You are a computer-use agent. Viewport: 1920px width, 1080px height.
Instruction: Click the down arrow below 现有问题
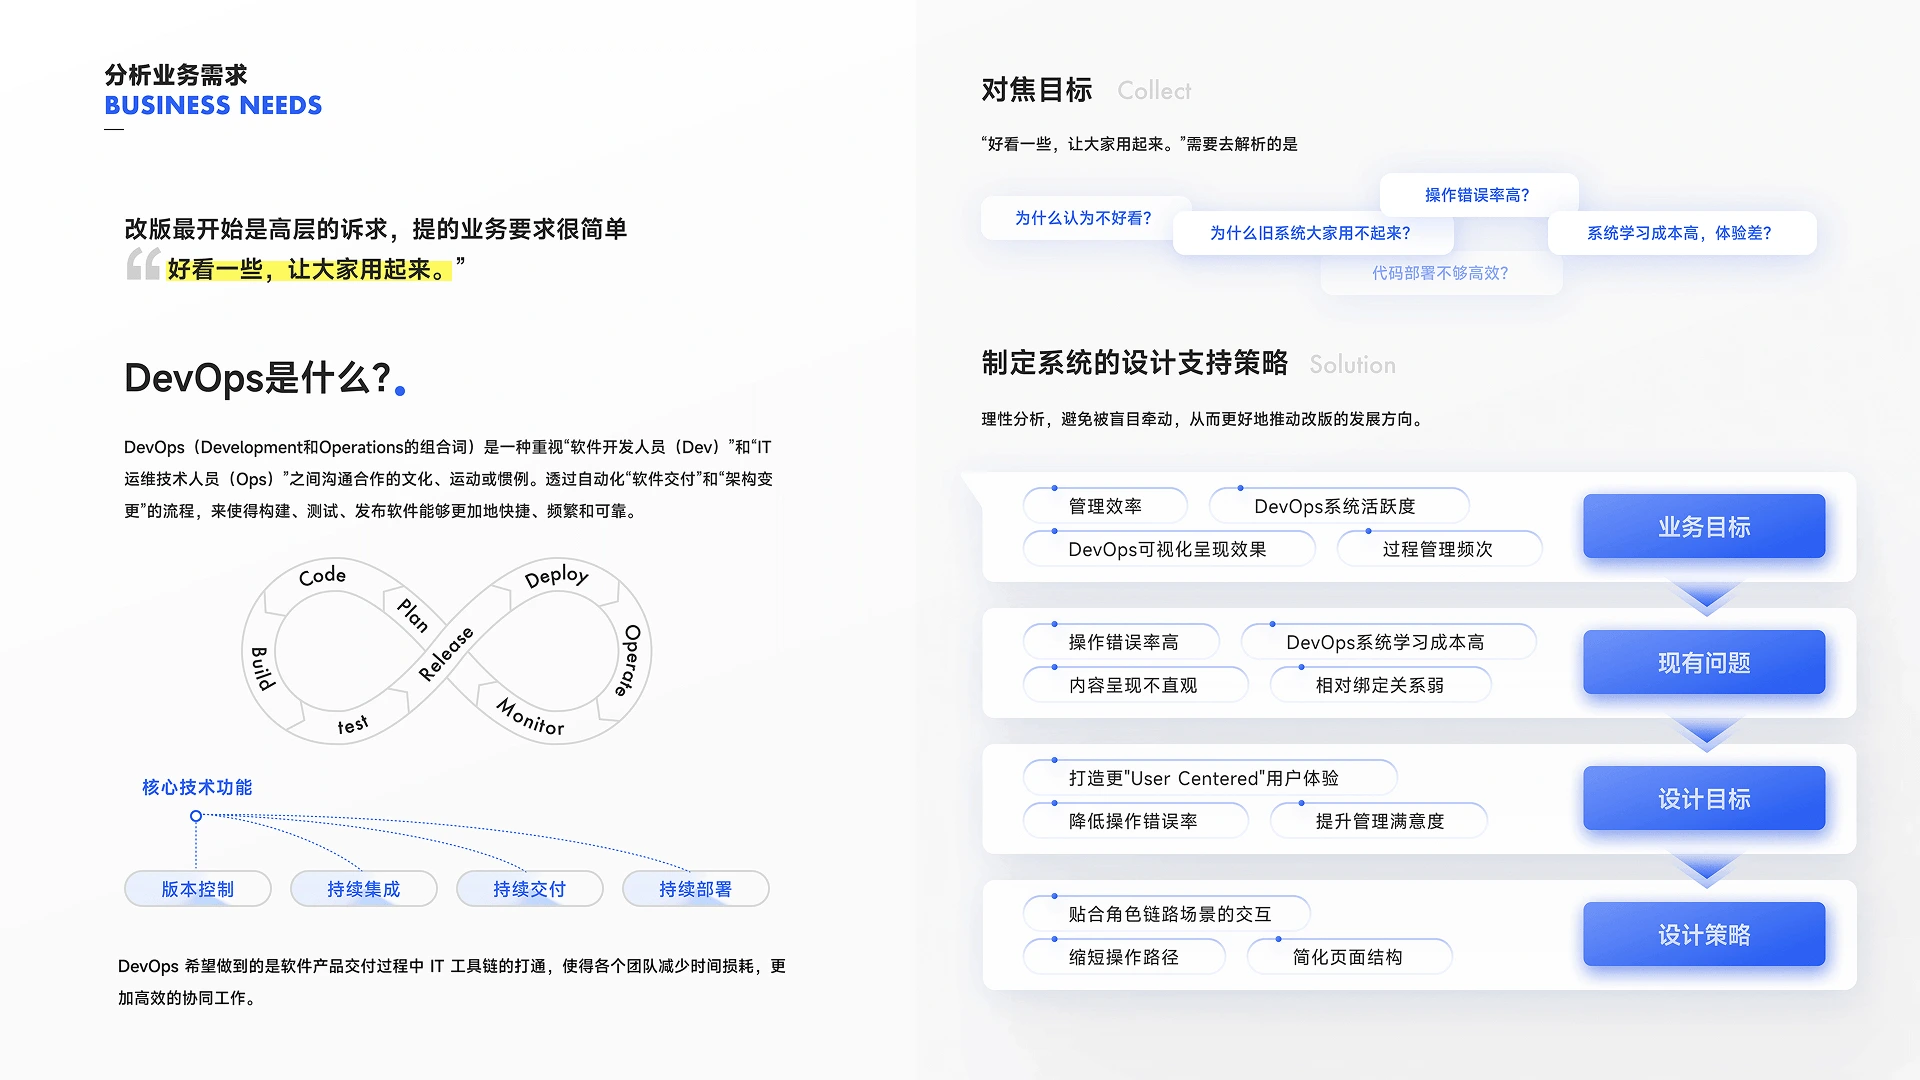click(1706, 734)
